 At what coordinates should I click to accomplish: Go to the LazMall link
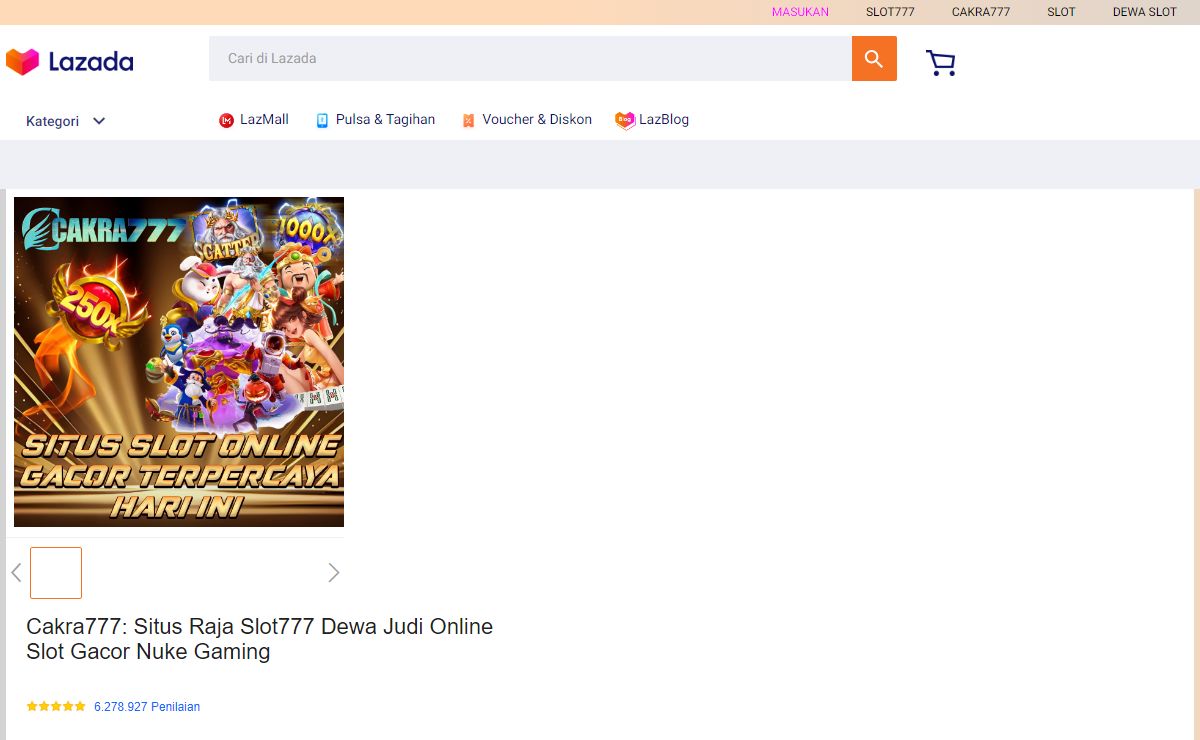(264, 119)
